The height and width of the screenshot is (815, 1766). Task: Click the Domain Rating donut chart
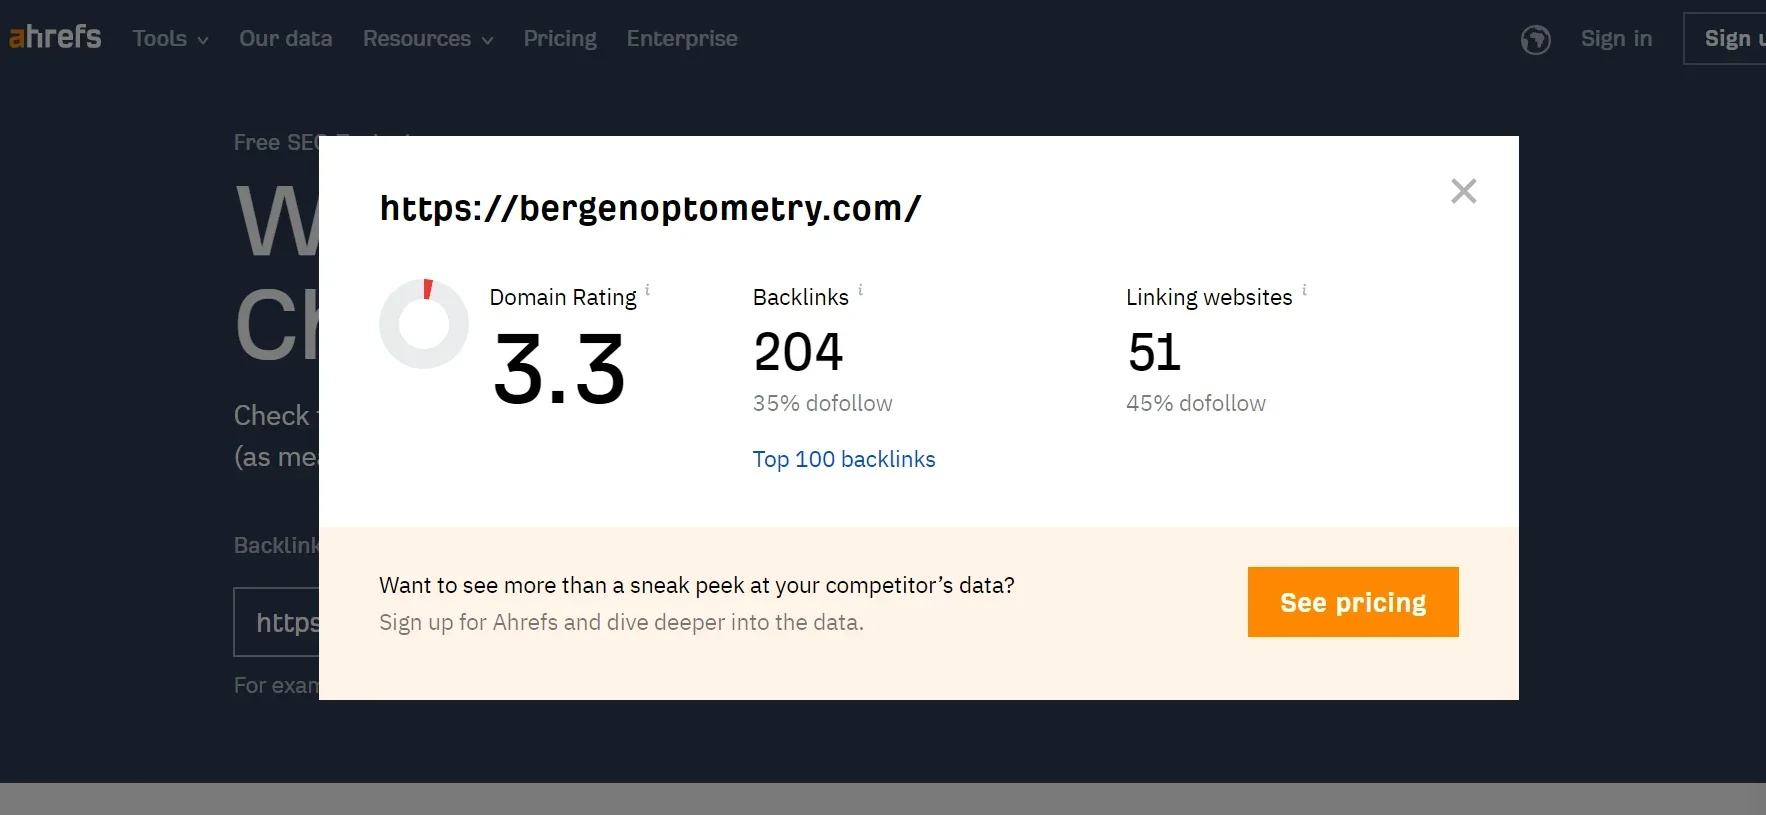(424, 324)
